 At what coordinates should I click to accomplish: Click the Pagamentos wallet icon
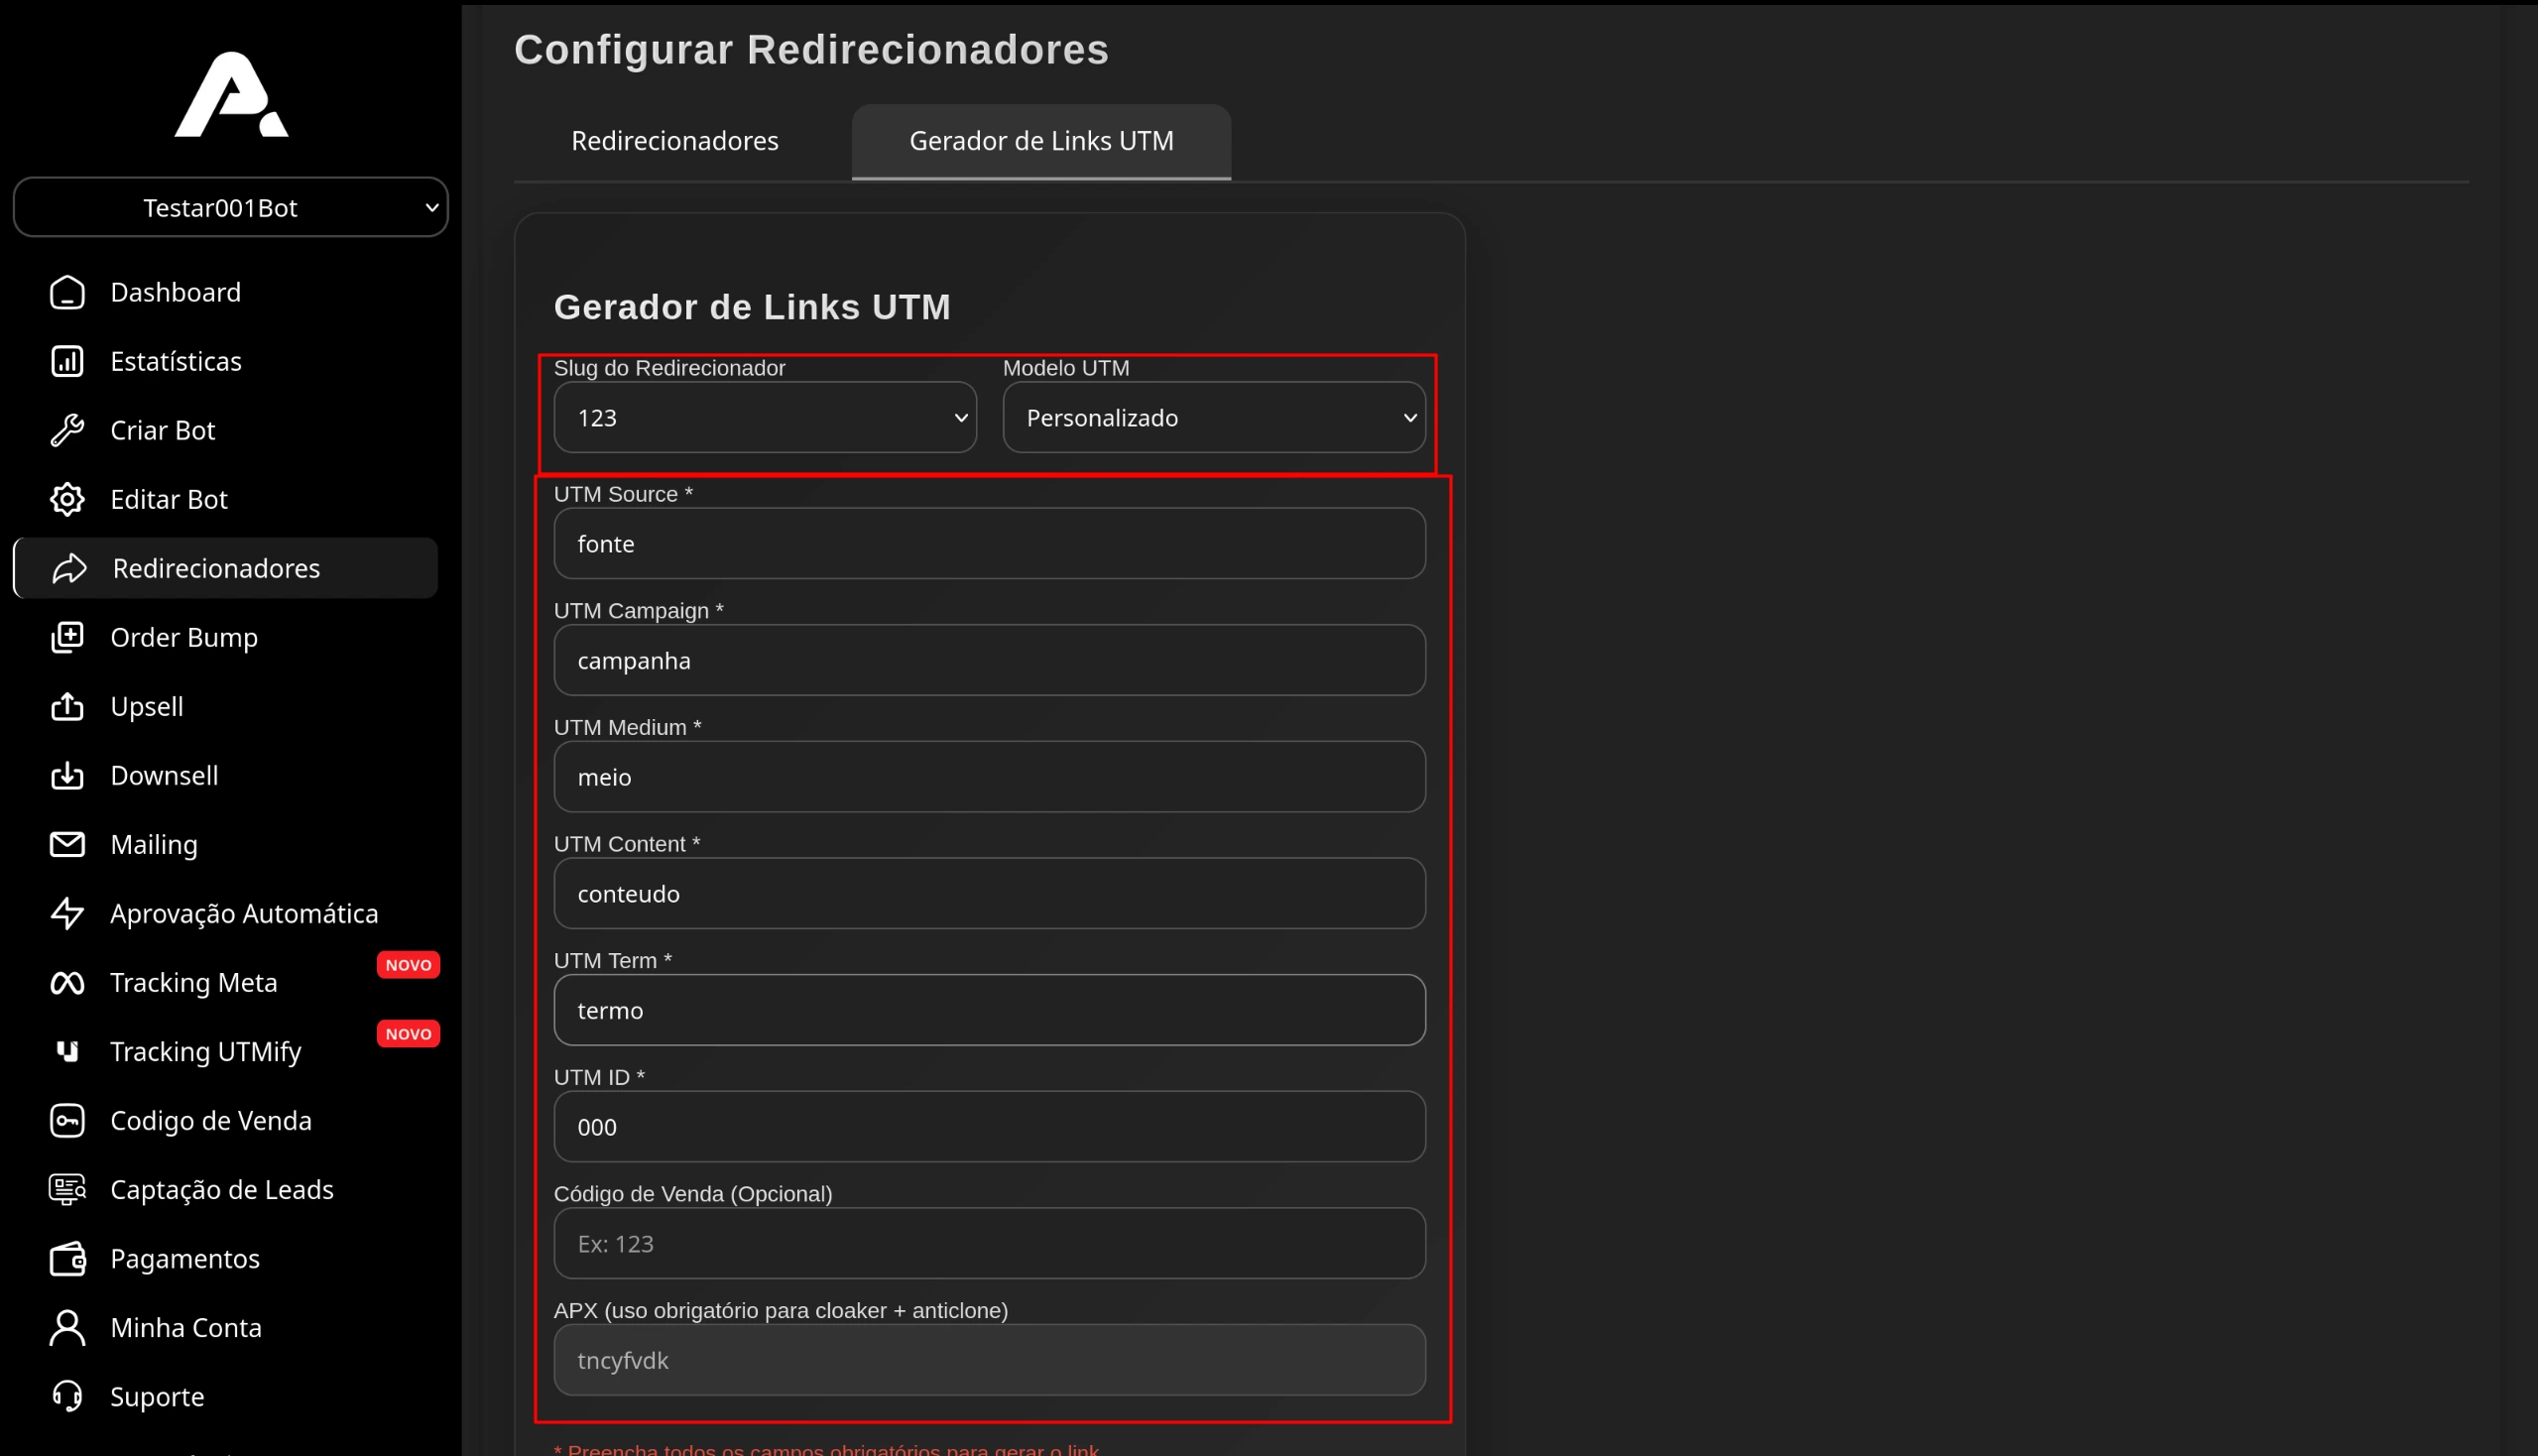(x=67, y=1258)
